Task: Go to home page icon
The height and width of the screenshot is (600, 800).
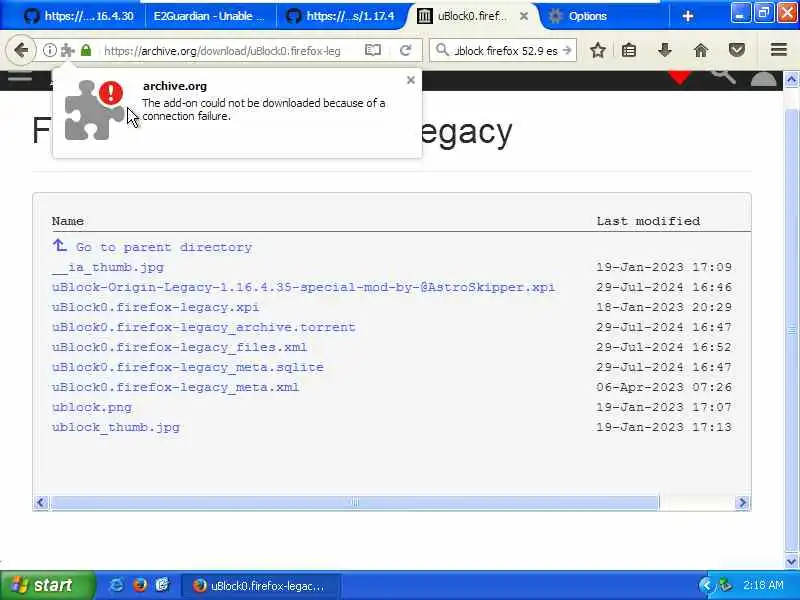Action: pos(701,50)
